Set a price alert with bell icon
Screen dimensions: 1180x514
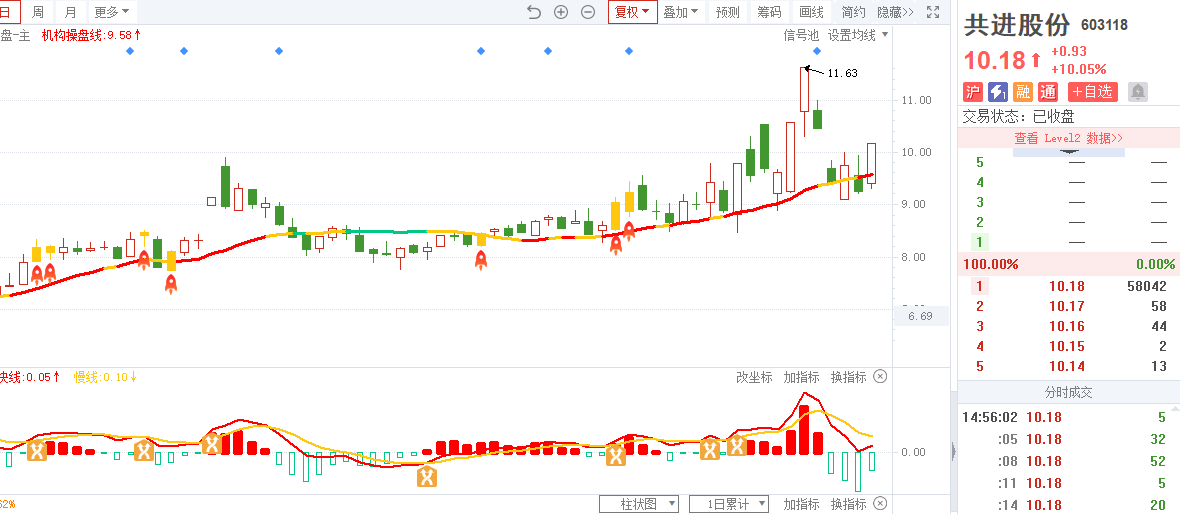[x=1138, y=92]
